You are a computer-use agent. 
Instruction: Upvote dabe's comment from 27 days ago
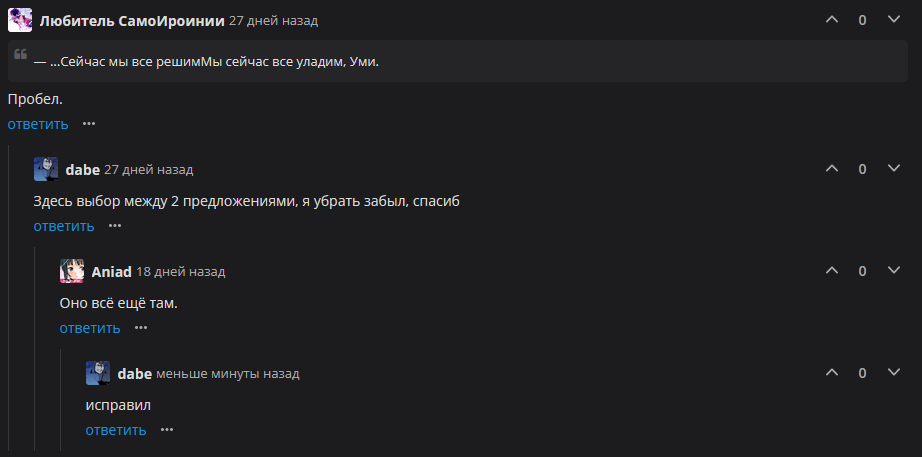(x=831, y=169)
